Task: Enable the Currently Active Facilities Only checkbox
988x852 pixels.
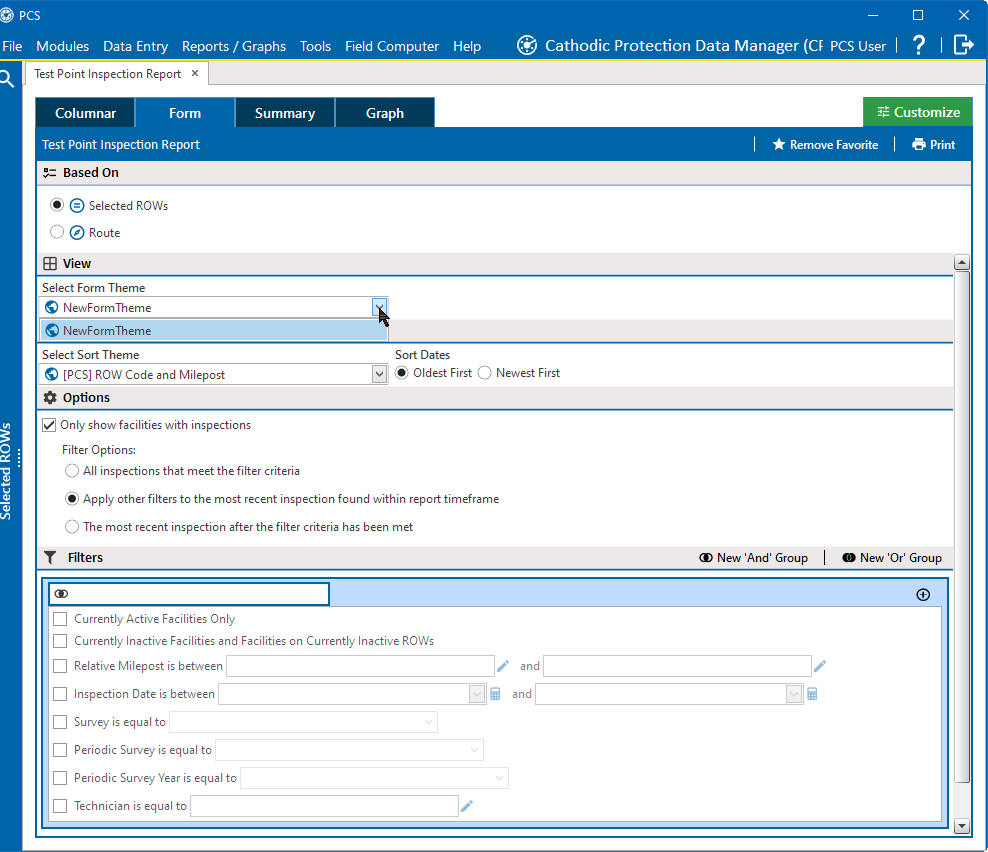Action: coord(60,618)
